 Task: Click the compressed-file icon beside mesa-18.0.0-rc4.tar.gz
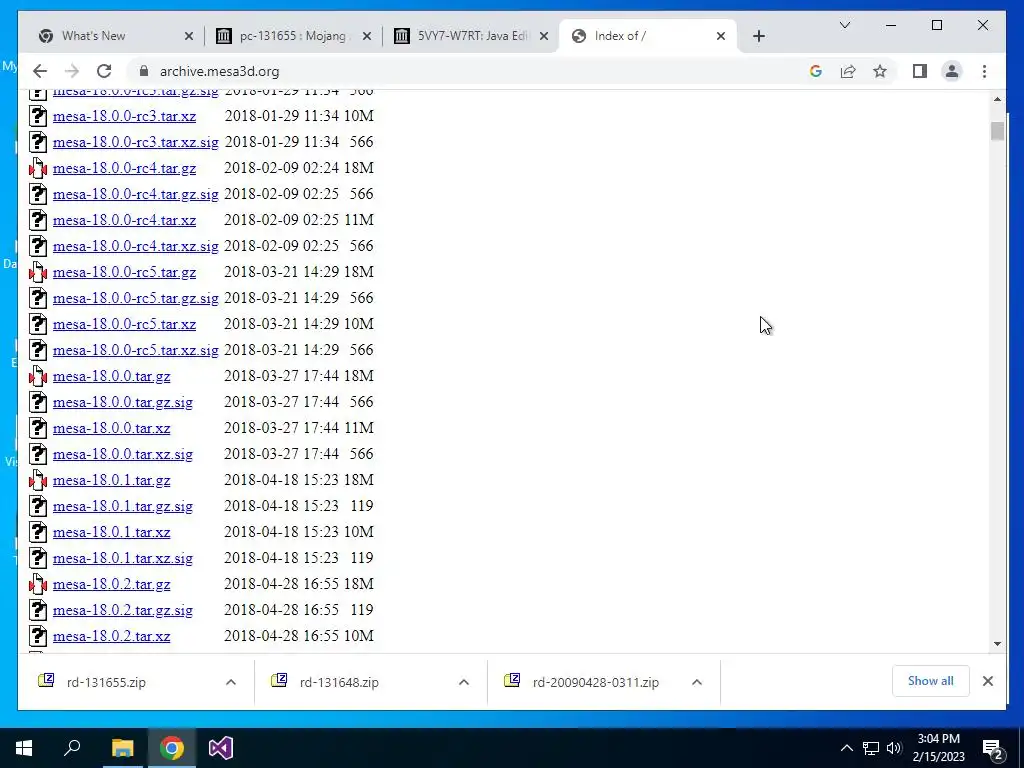38,168
